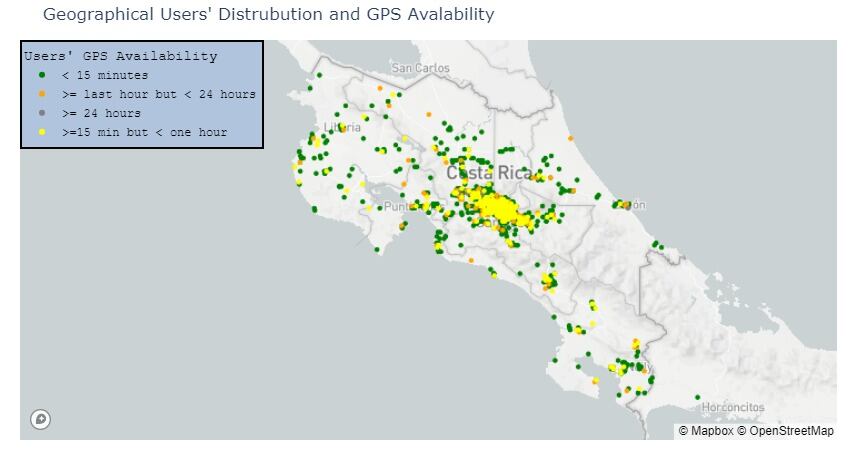Click the gray legend marker dot
Image resolution: width=857 pixels, height=450 pixels.
[41, 113]
